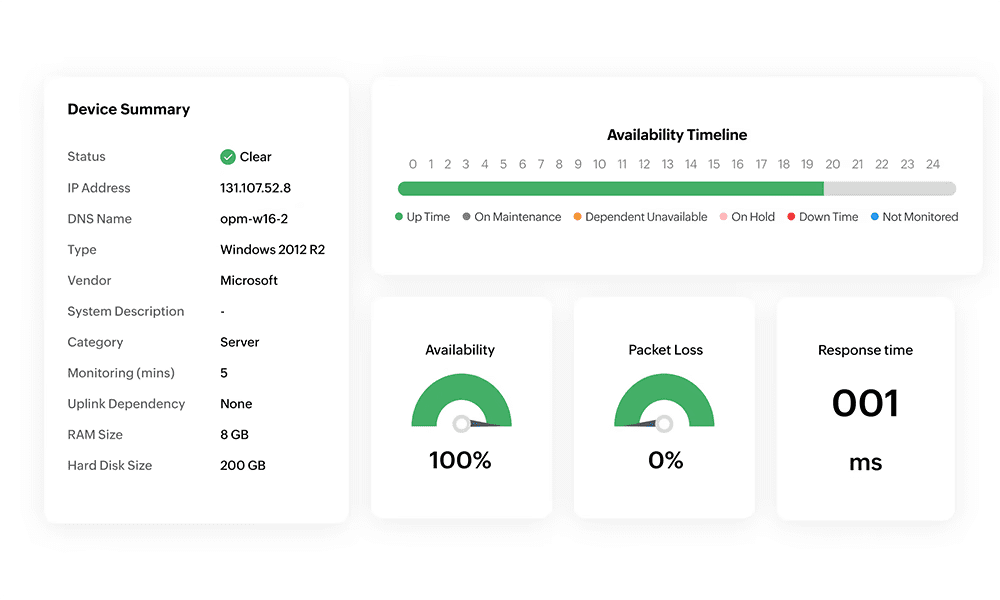This screenshot has width=1000, height=600.
Task: Expand the Device Summary panel
Action: click(x=129, y=109)
